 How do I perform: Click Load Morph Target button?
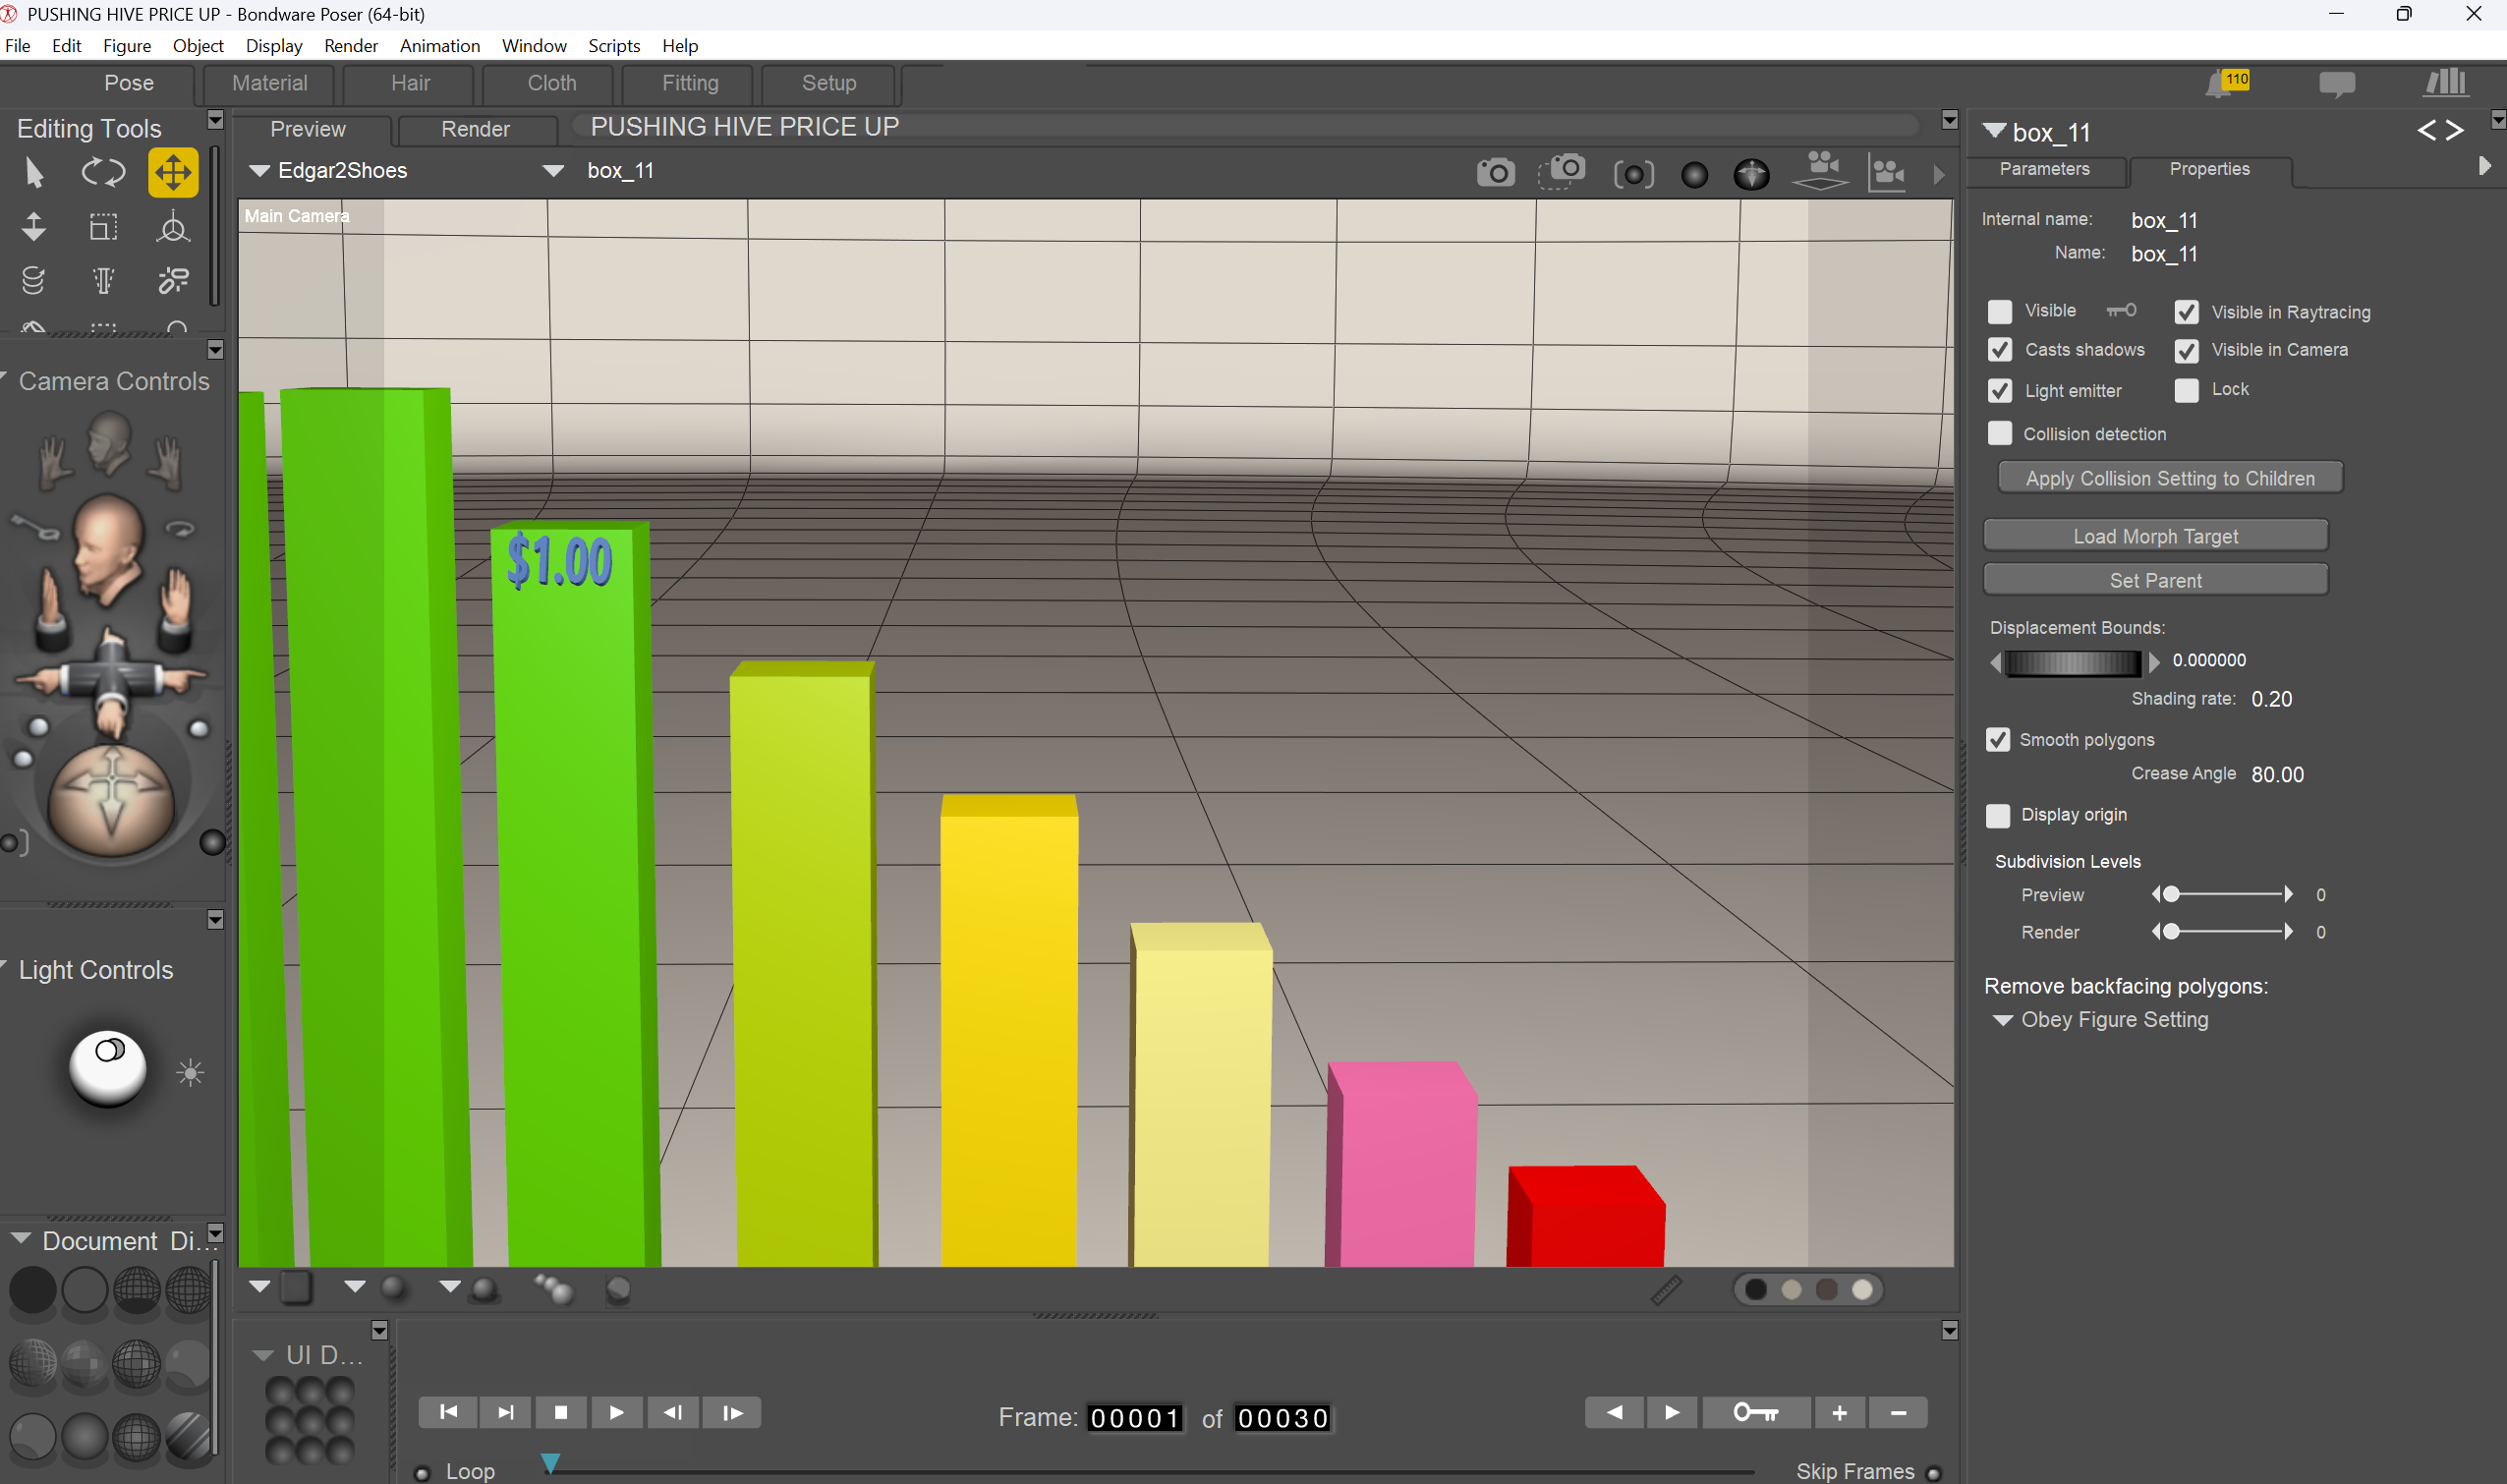pyautogui.click(x=2155, y=536)
